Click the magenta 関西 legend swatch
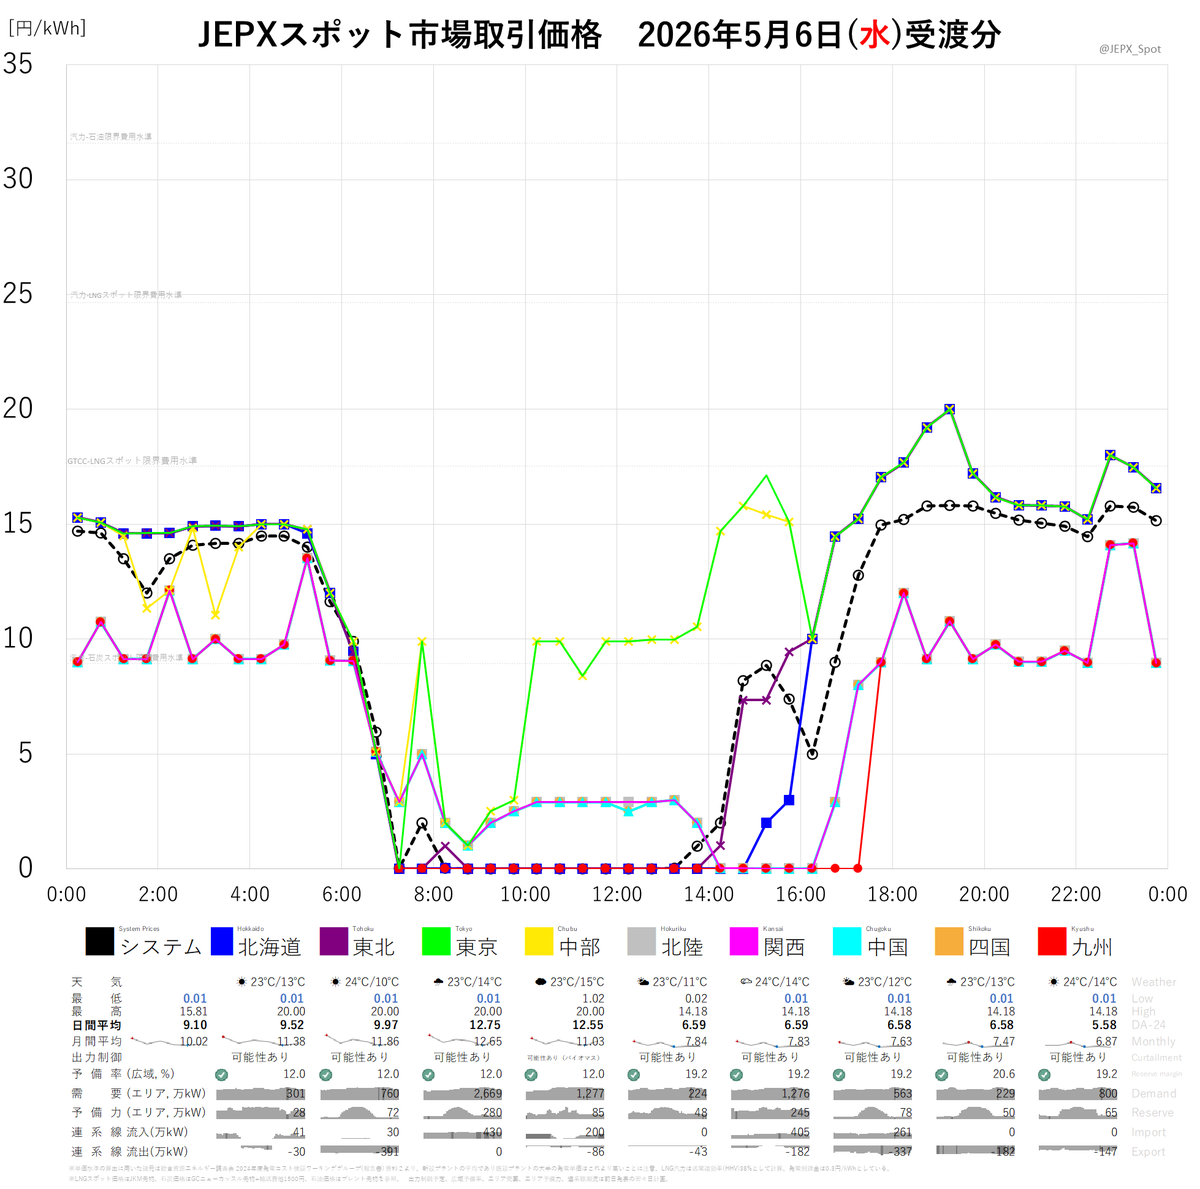This screenshot has width=1200, height=1189. click(x=745, y=942)
